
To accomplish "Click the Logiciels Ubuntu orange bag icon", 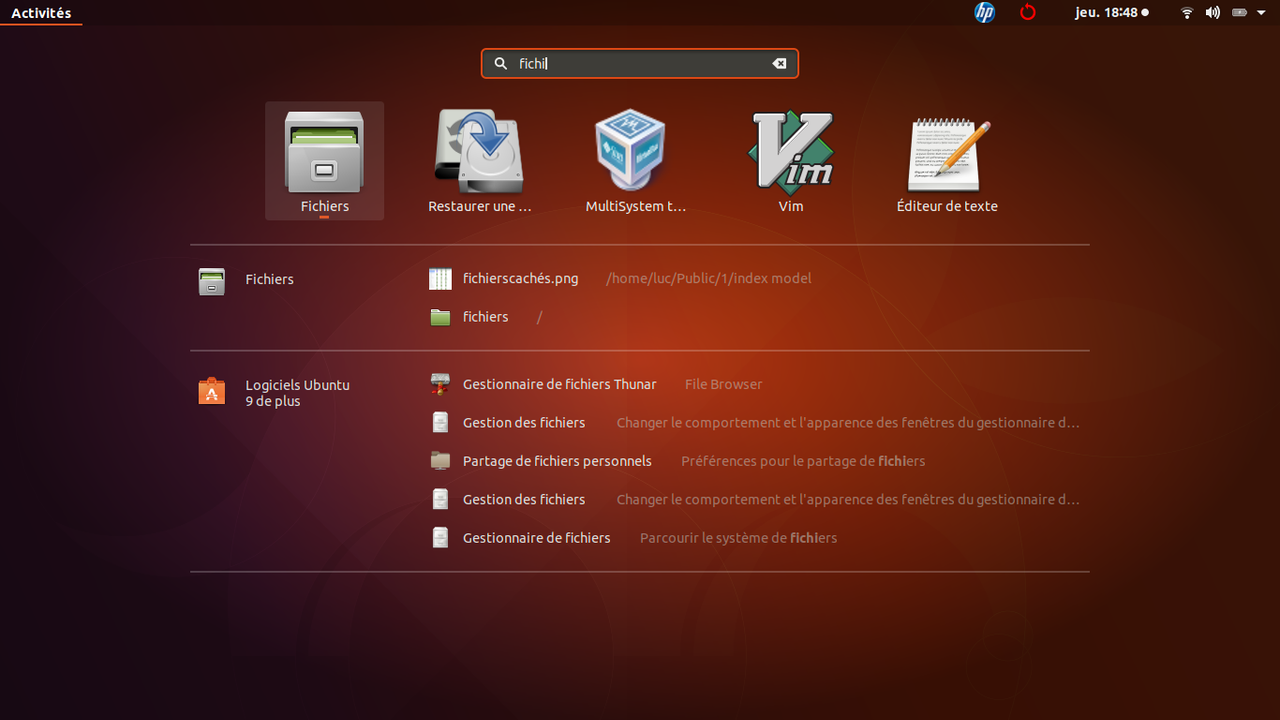I will 211,391.
